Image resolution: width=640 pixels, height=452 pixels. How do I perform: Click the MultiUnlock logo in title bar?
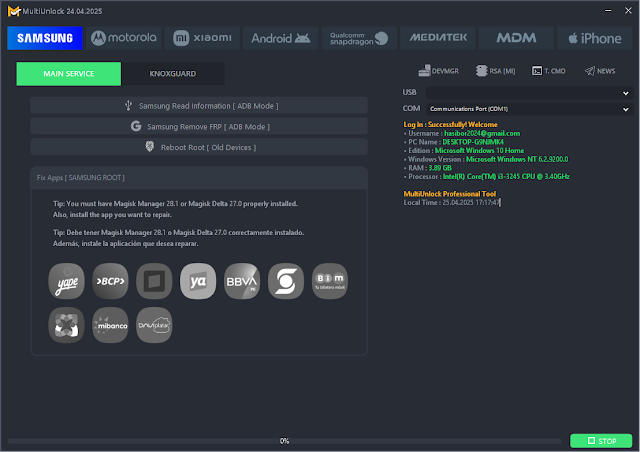(14, 11)
